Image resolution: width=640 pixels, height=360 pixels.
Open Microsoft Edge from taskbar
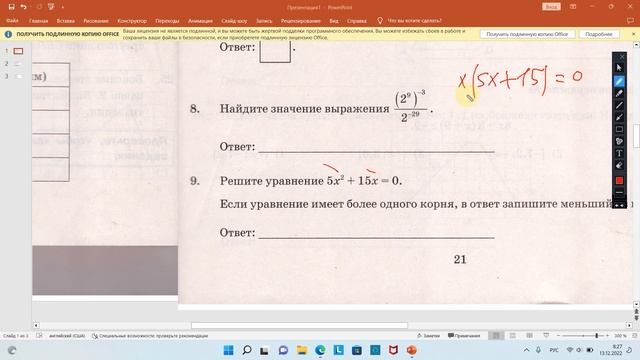click(320, 350)
